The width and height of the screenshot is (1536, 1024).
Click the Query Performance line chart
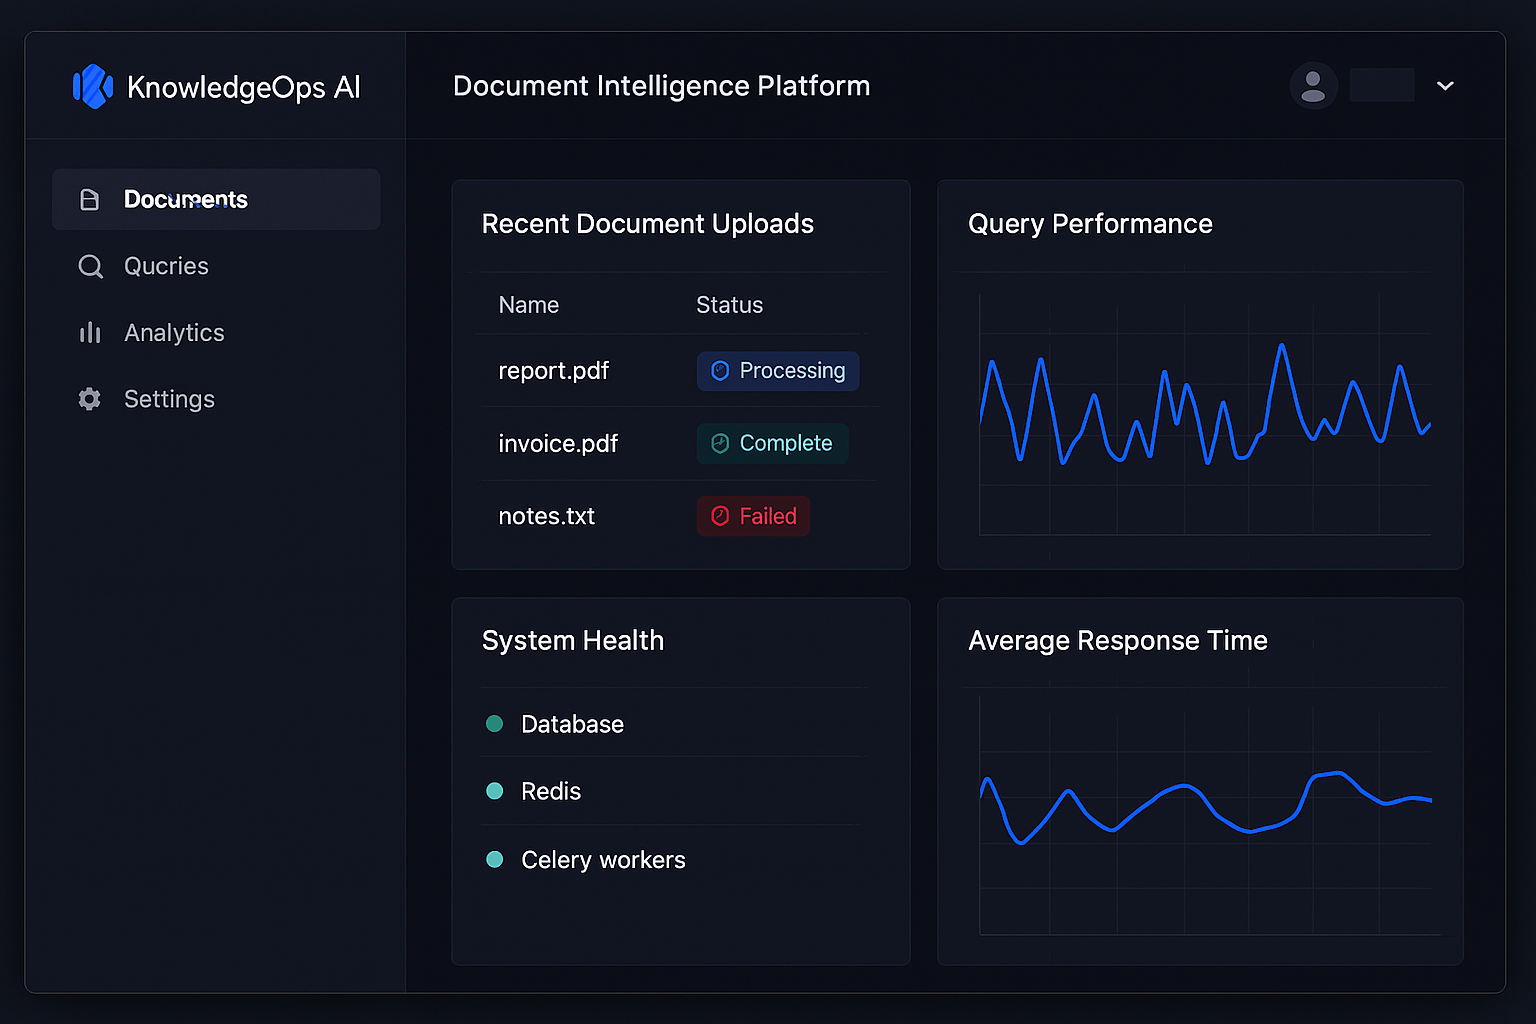1205,415
